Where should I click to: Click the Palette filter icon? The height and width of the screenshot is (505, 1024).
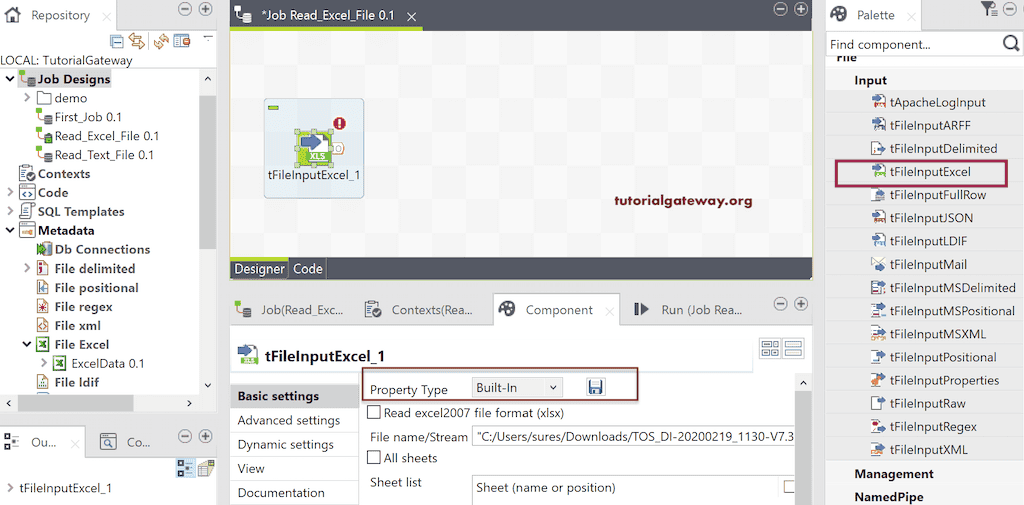pyautogui.click(x=989, y=8)
